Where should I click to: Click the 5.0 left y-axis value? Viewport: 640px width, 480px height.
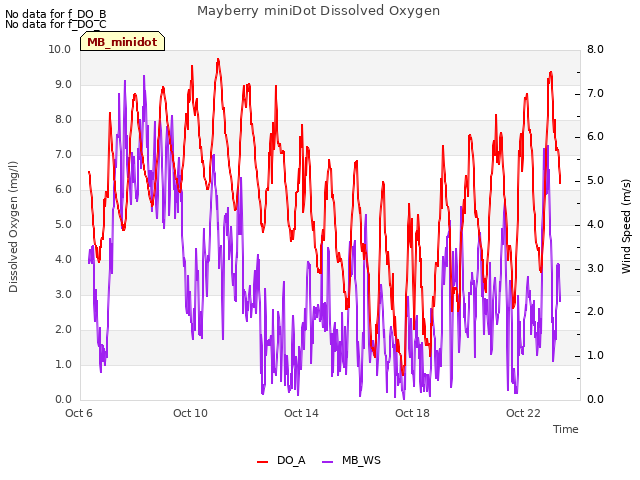[63, 224]
